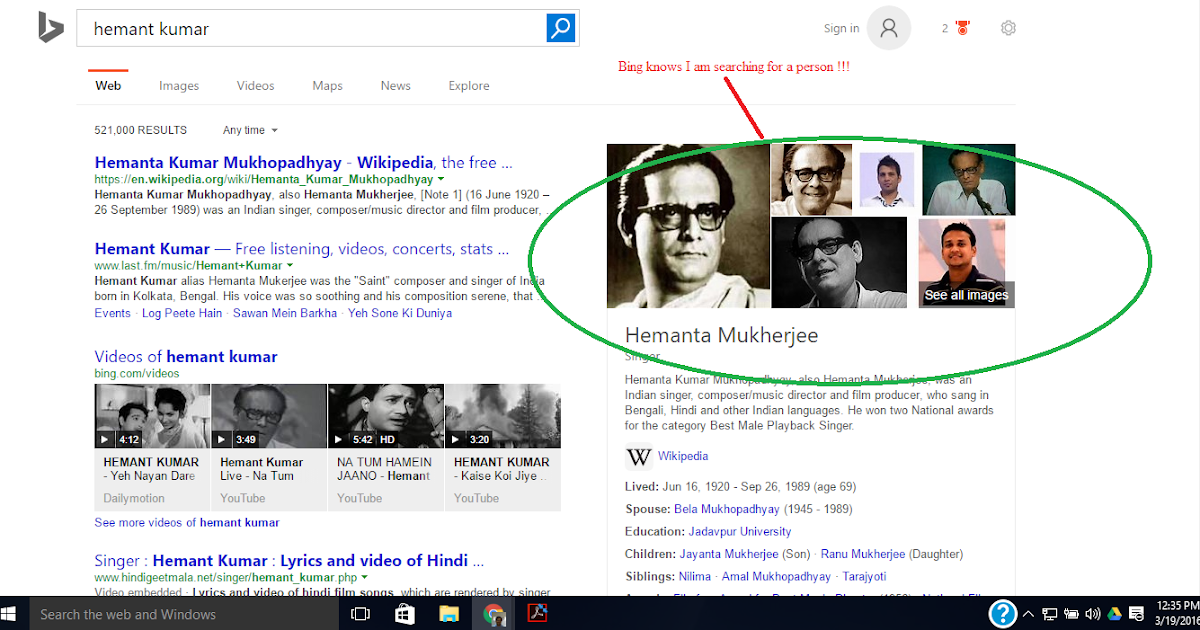Click the Bing logo

click(51, 27)
